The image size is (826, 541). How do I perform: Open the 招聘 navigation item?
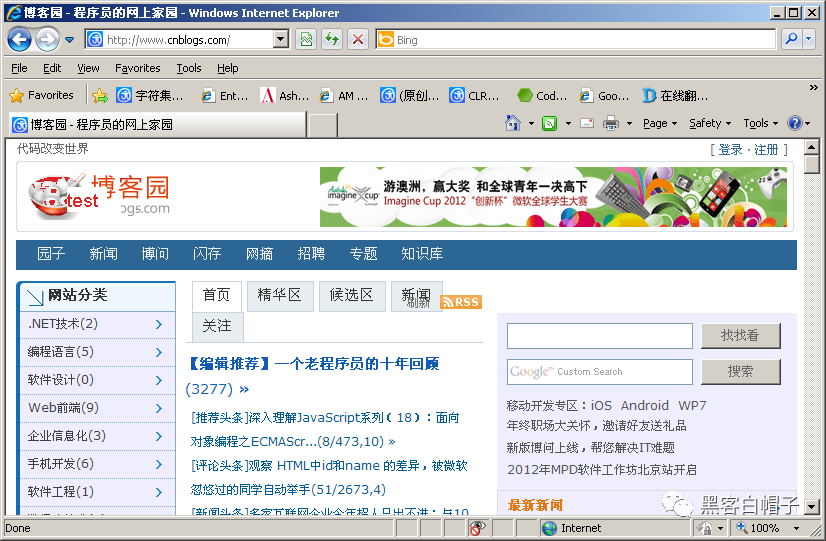point(311,254)
